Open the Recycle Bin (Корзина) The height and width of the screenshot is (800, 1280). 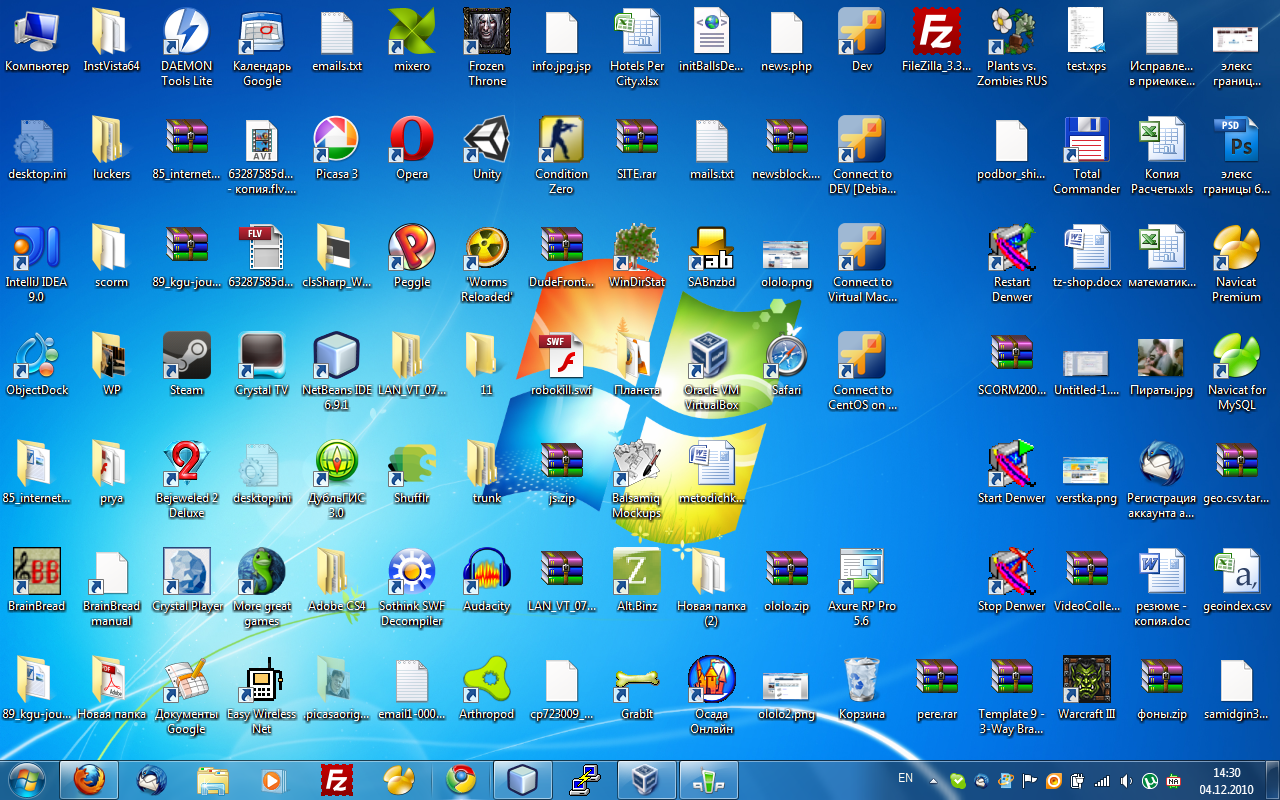point(861,681)
